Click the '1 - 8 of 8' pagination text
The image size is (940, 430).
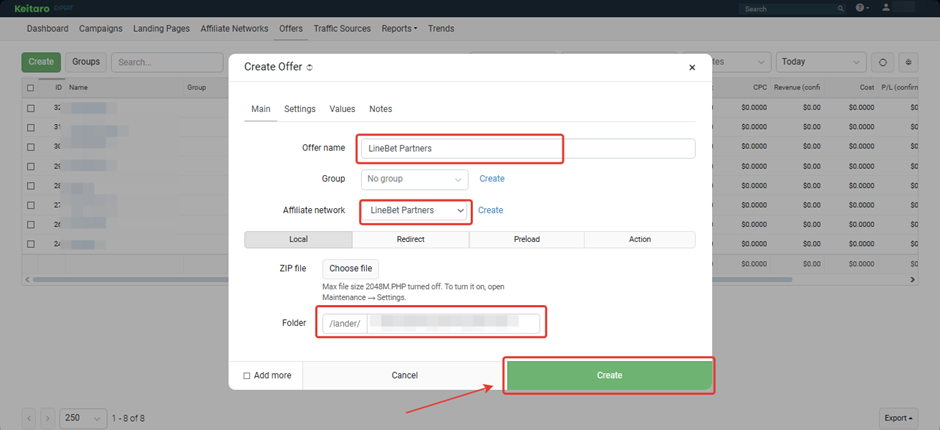[128, 418]
